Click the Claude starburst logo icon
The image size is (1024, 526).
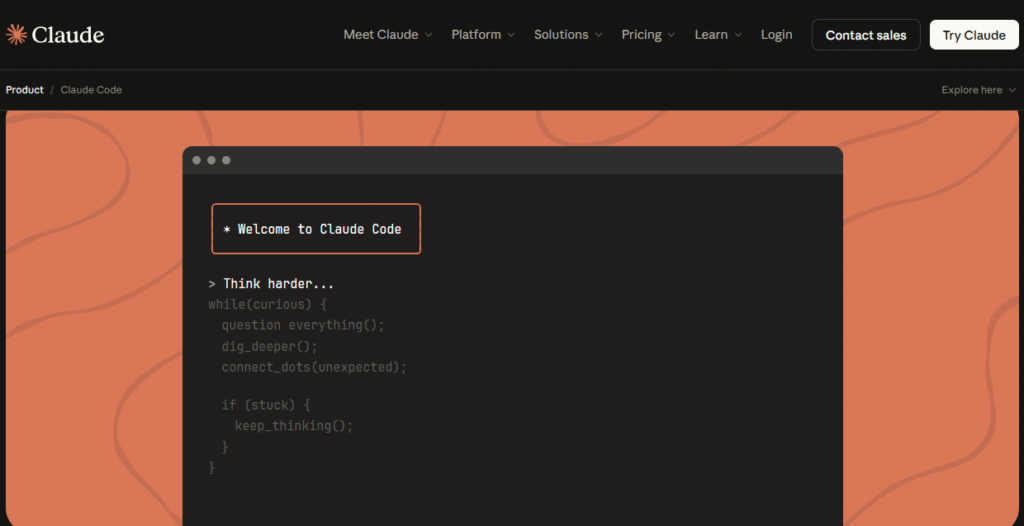[16, 35]
